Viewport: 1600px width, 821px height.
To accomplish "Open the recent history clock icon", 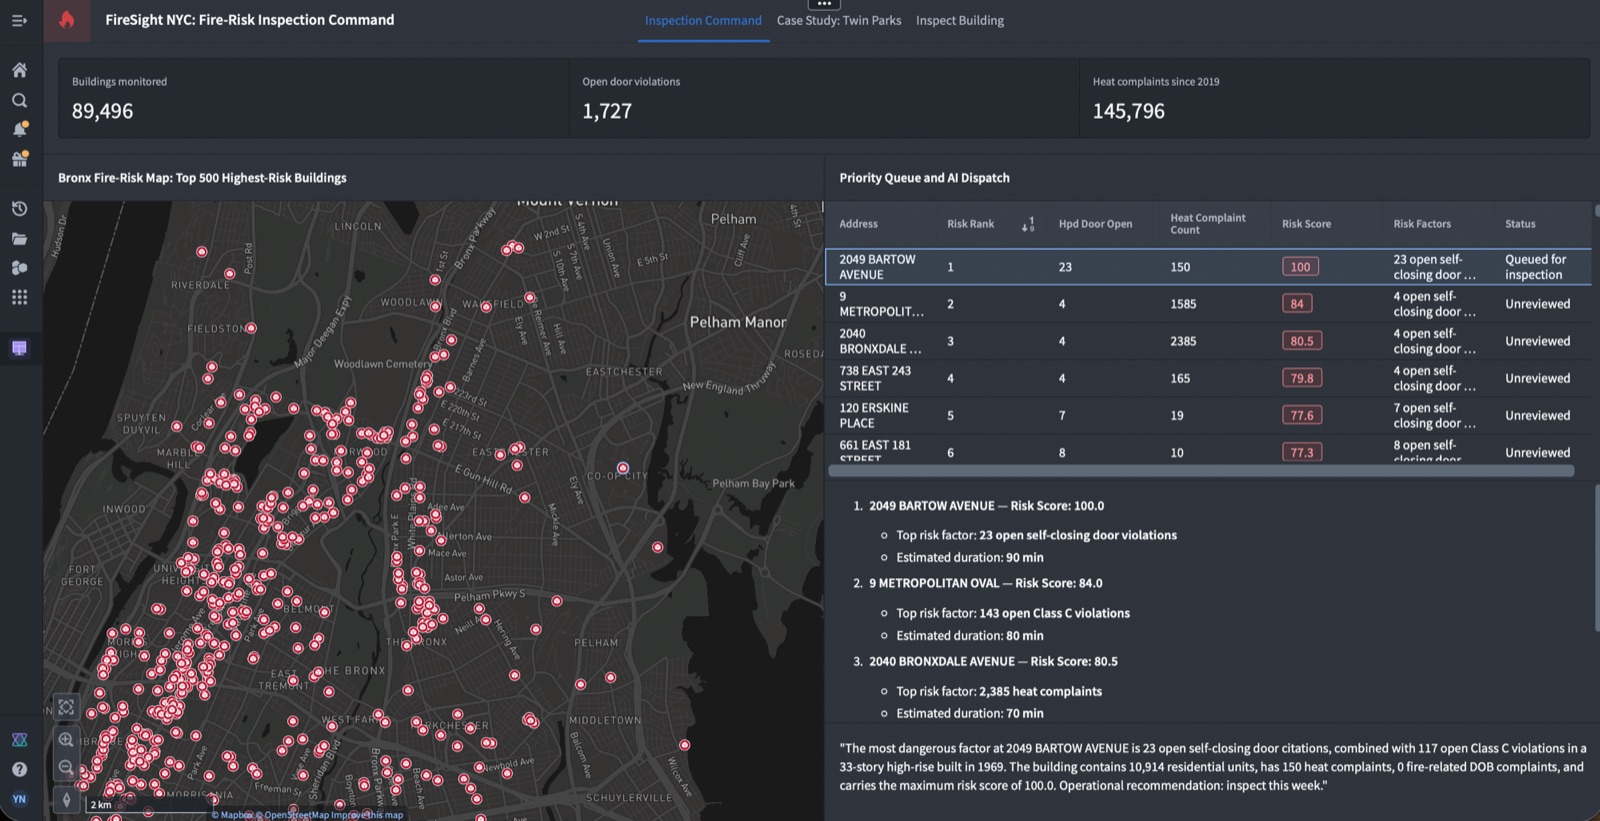I will point(19,208).
